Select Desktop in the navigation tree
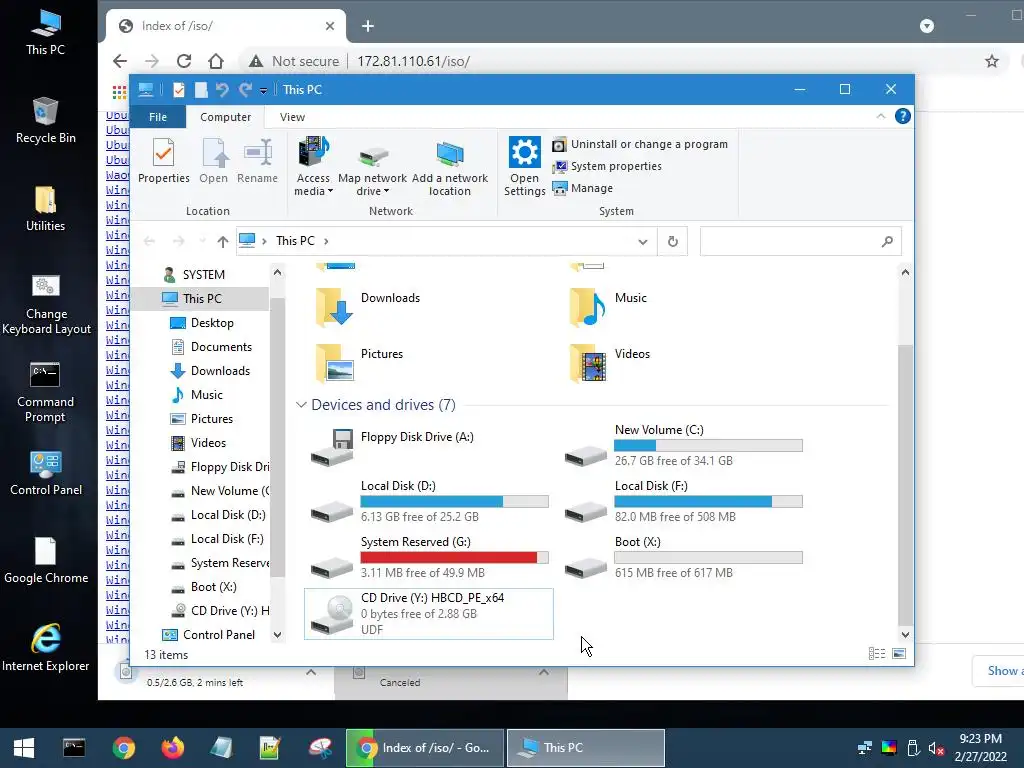This screenshot has width=1024, height=768. [212, 323]
